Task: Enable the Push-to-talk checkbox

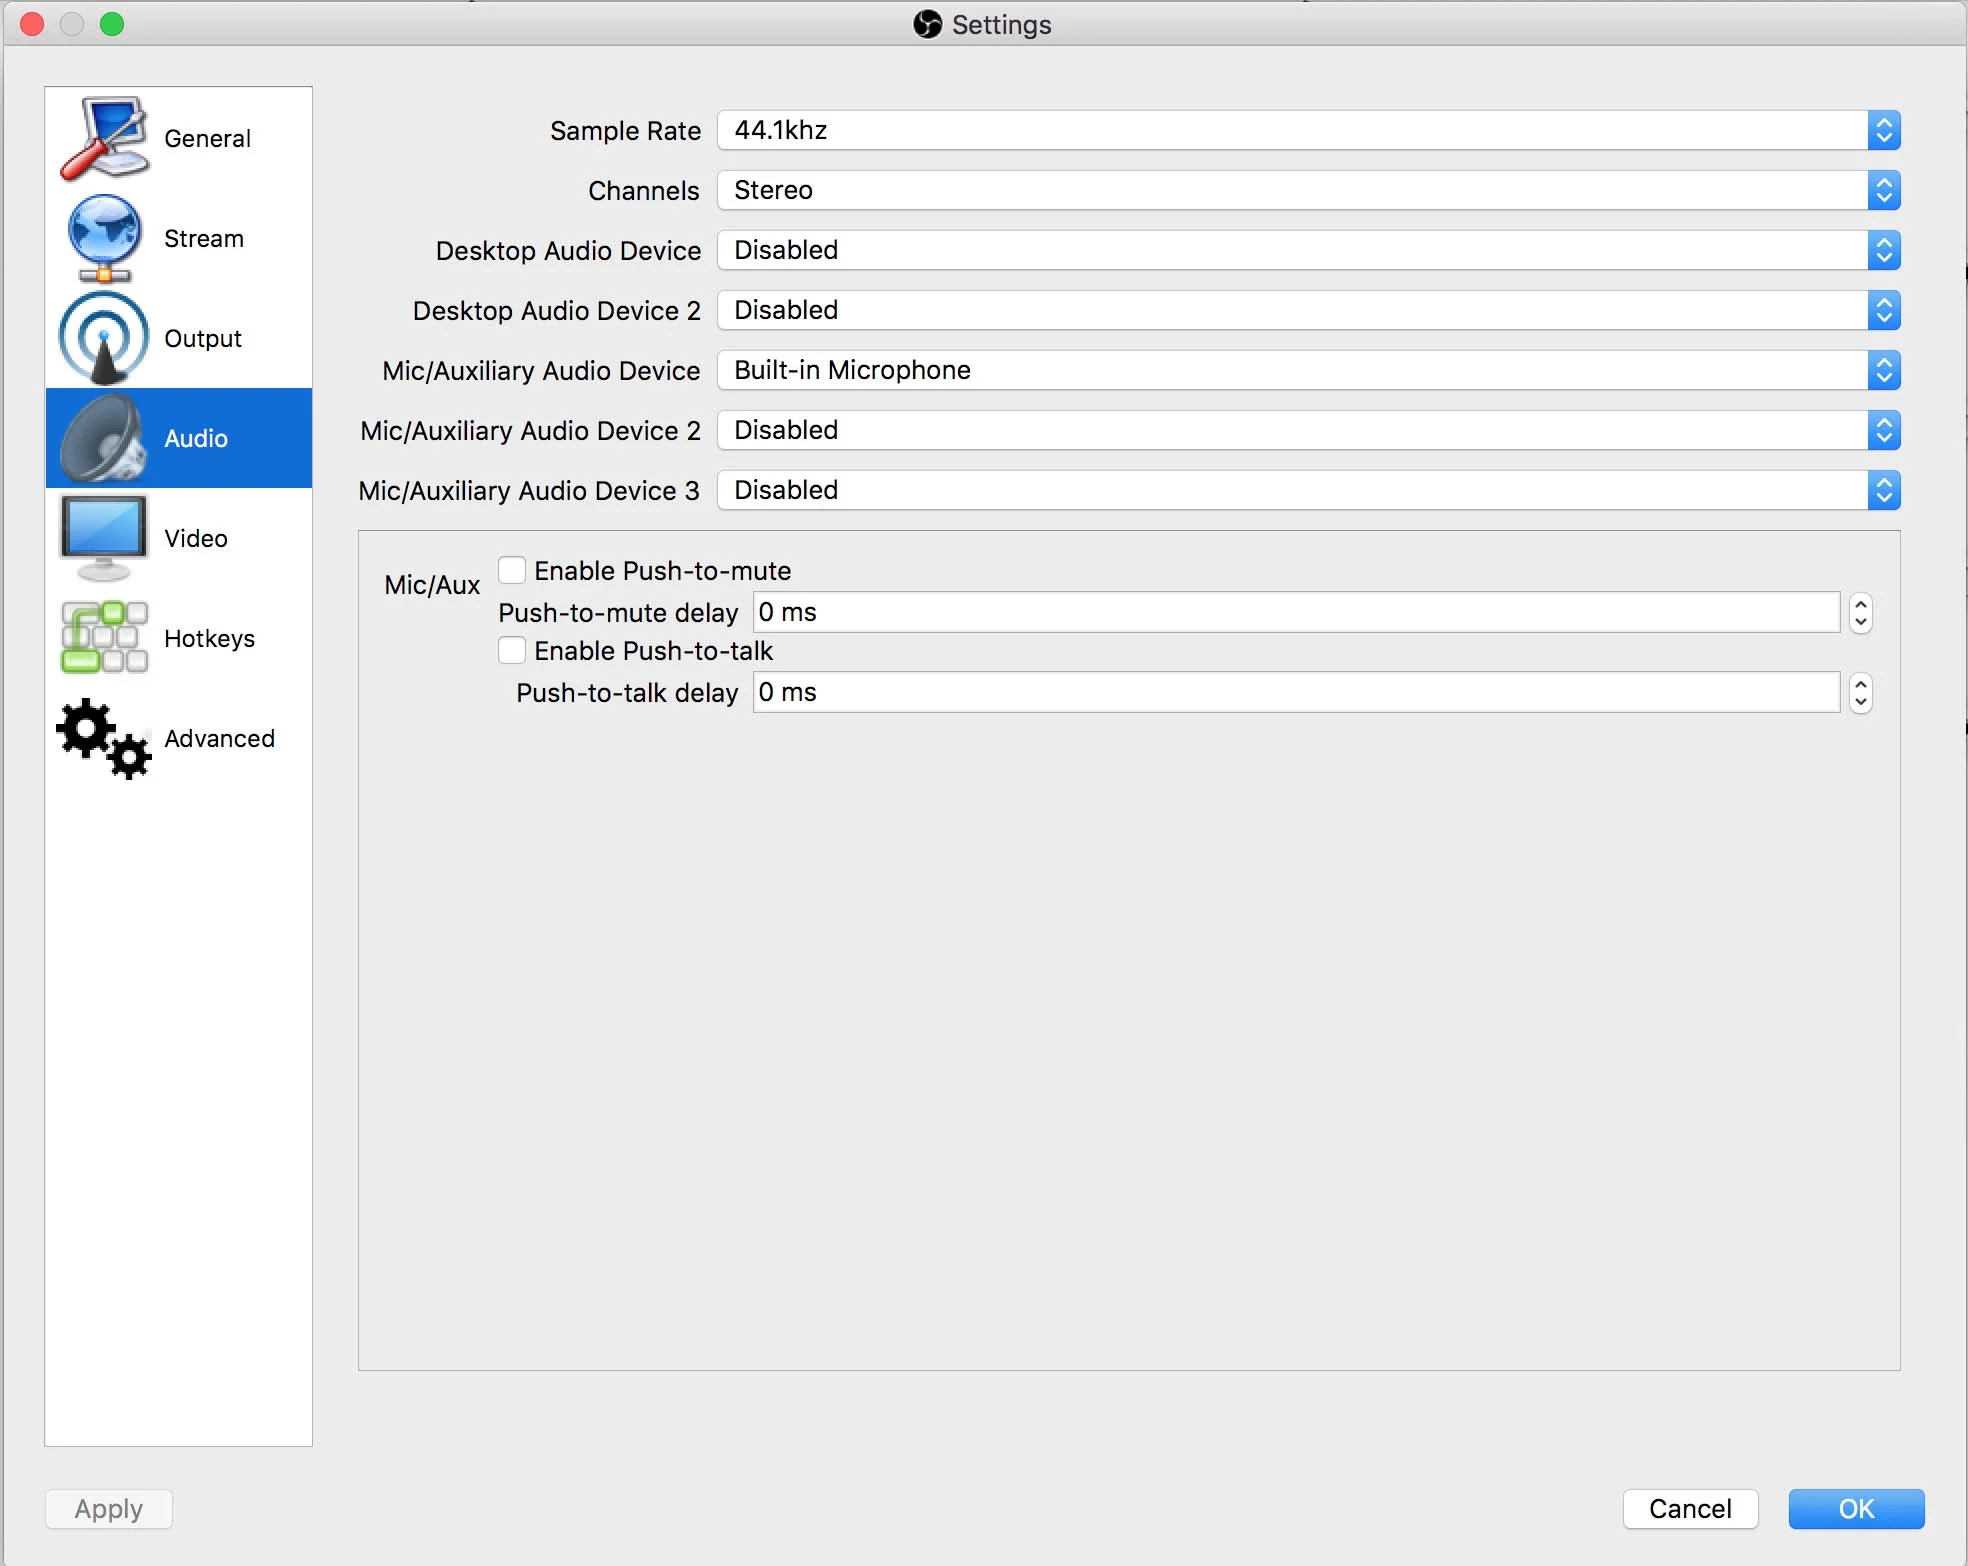Action: tap(512, 651)
